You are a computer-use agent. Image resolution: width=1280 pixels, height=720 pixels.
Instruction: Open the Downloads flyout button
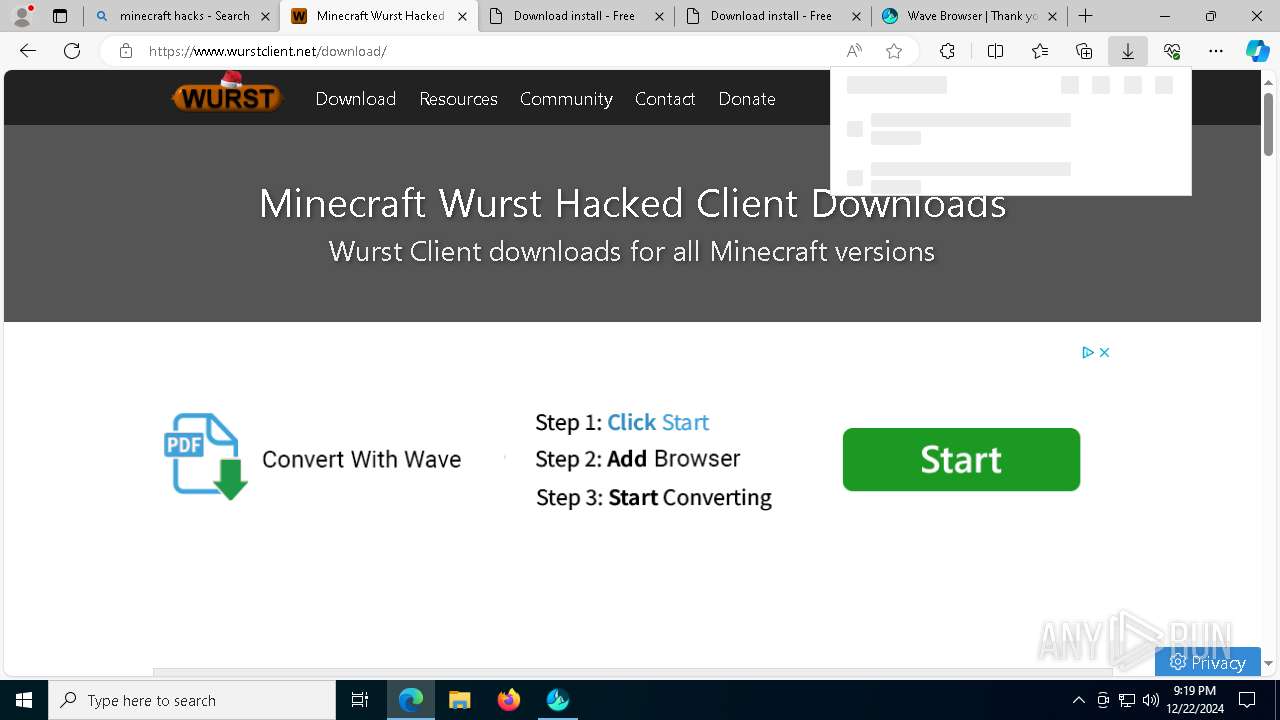tap(1128, 51)
